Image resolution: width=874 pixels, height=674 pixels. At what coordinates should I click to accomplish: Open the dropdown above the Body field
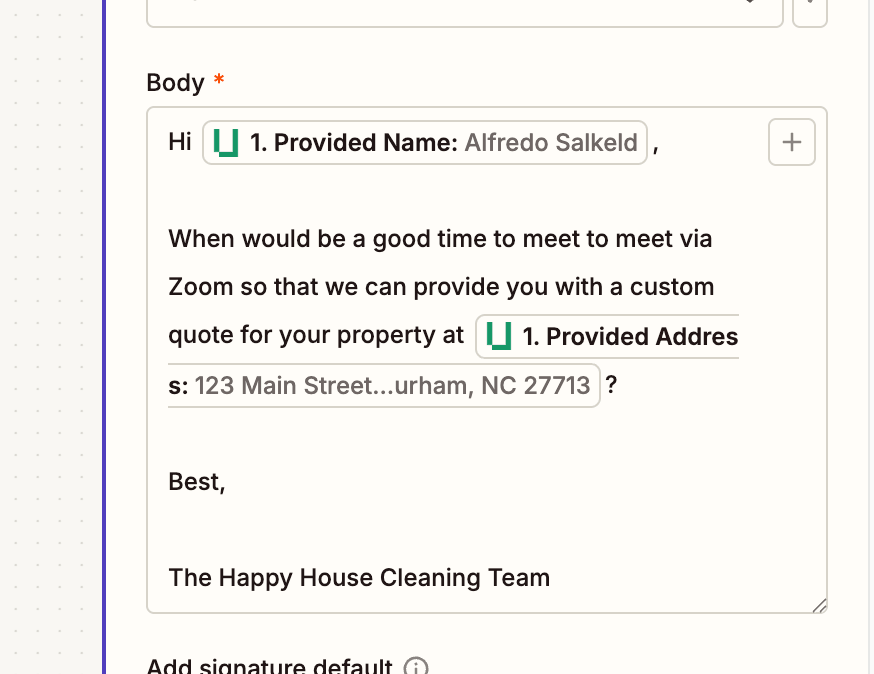465,14
